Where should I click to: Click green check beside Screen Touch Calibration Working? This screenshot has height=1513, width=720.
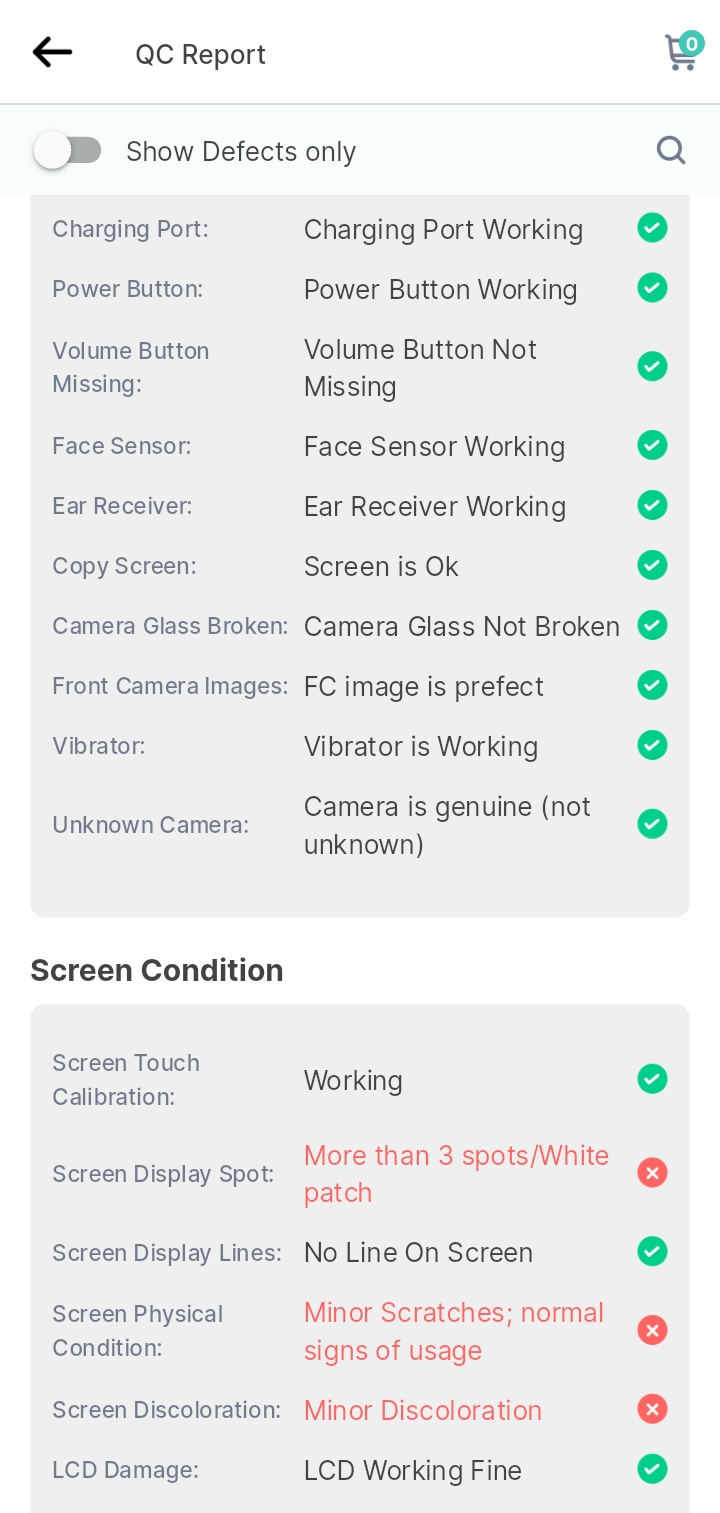652,1079
